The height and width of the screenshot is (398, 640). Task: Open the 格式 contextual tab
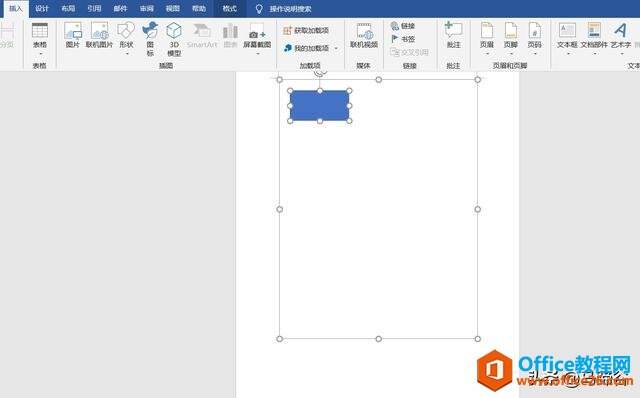[x=229, y=9]
